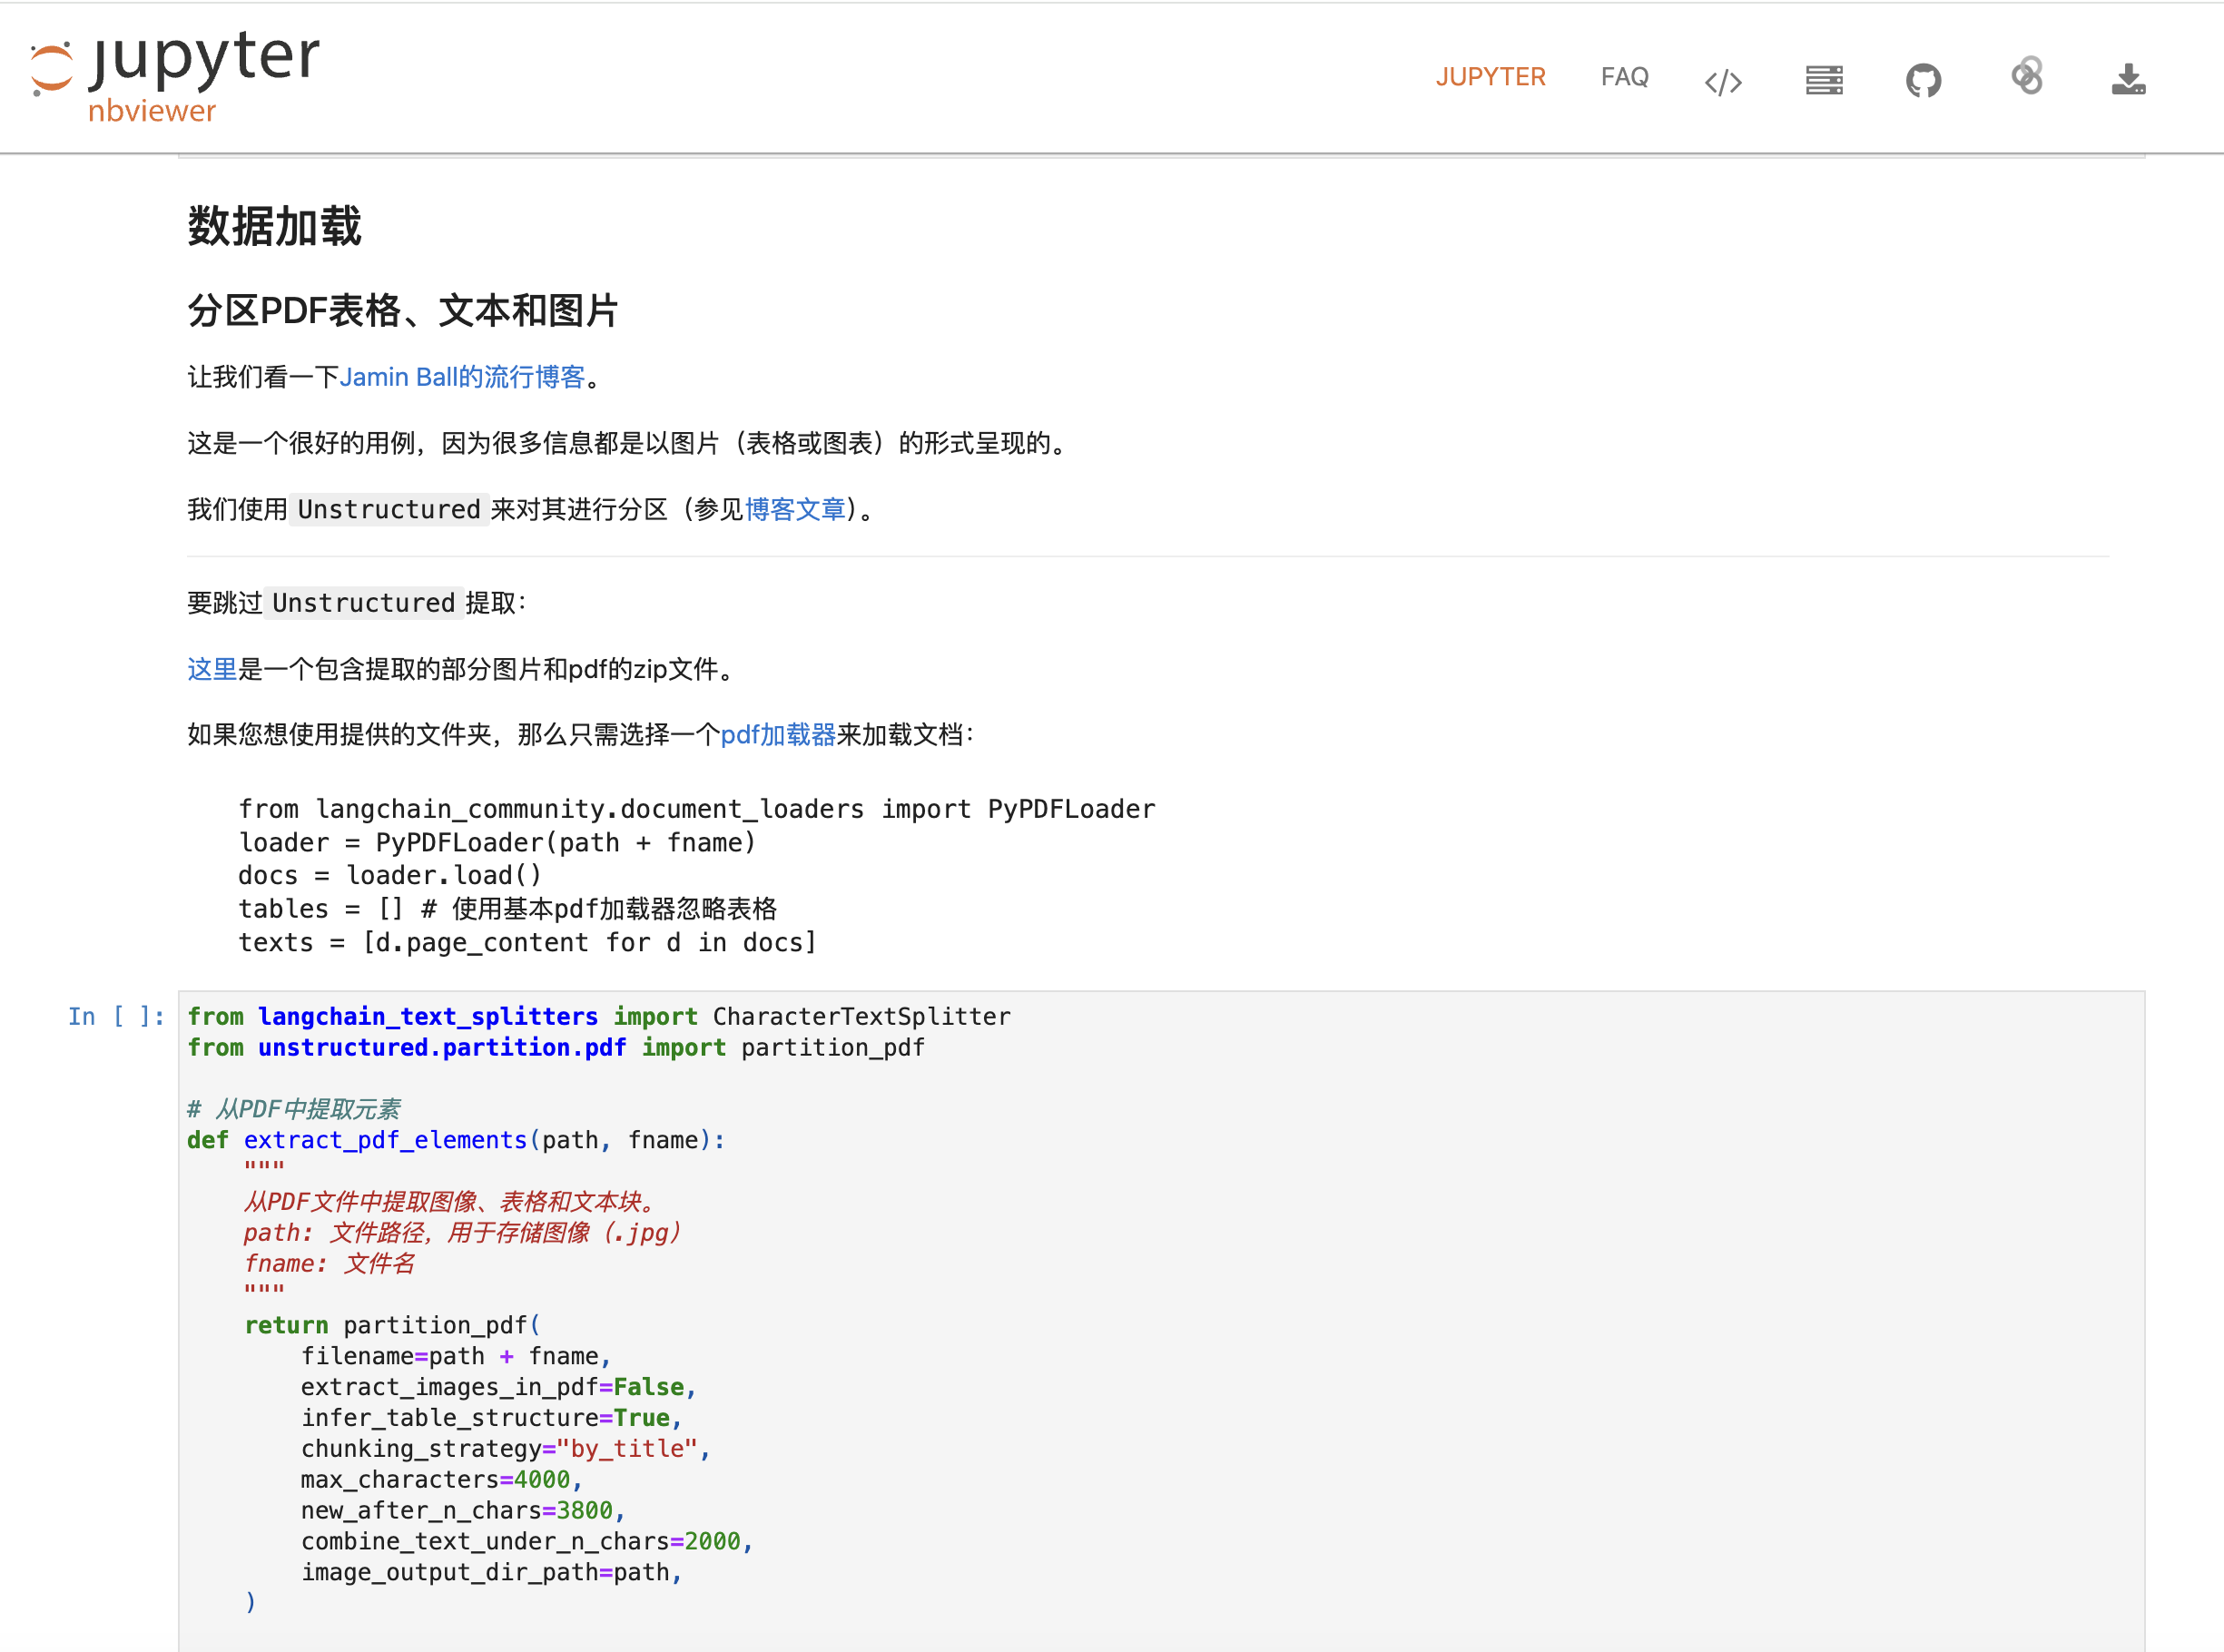Download the notebook via the download icon
Viewport: 2224px width, 1652px height.
pos(2128,80)
